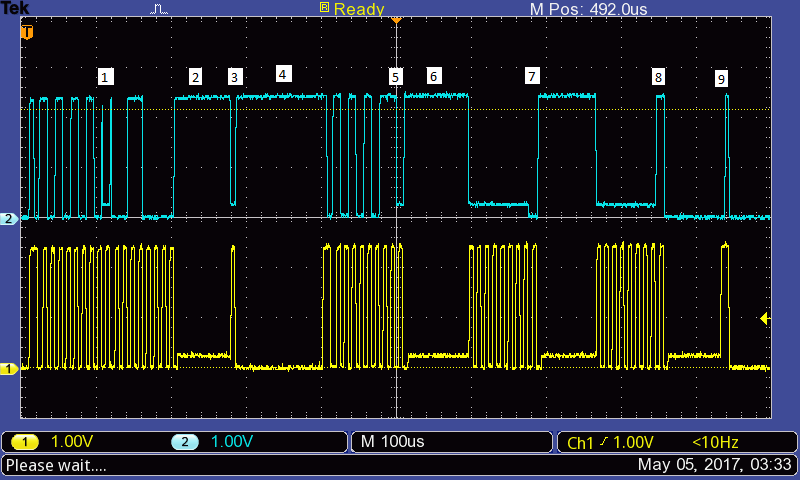Click the Tek logo

15,8
